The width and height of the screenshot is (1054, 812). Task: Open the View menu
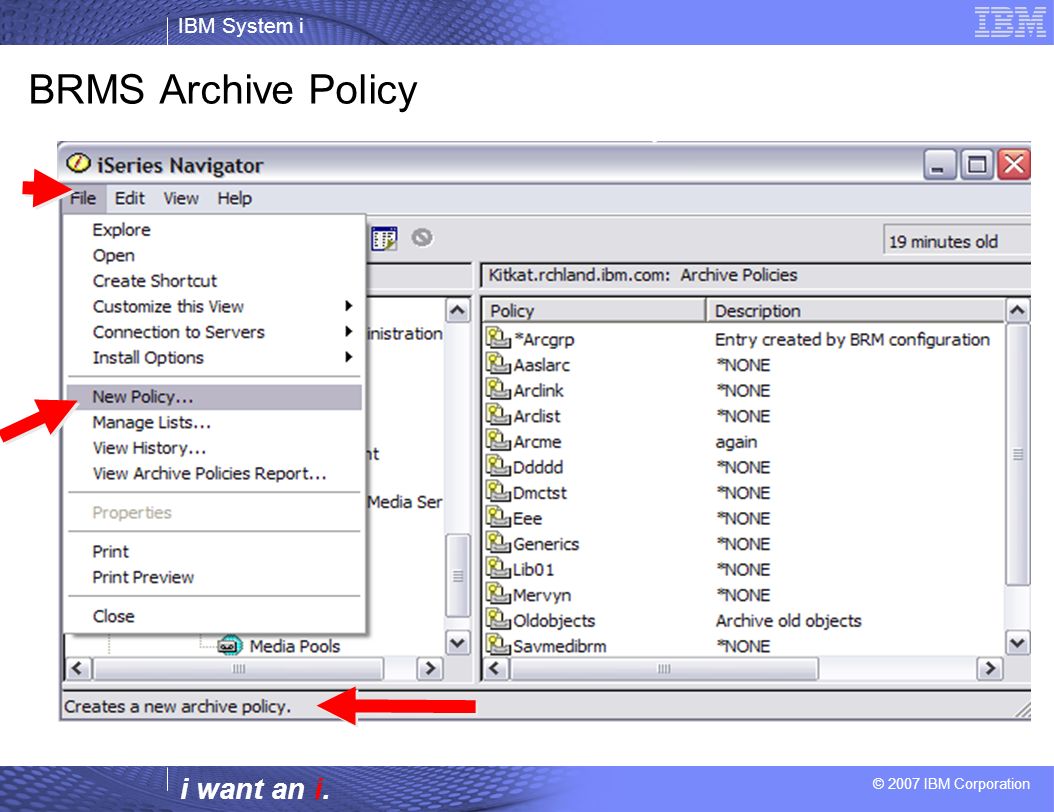(181, 198)
